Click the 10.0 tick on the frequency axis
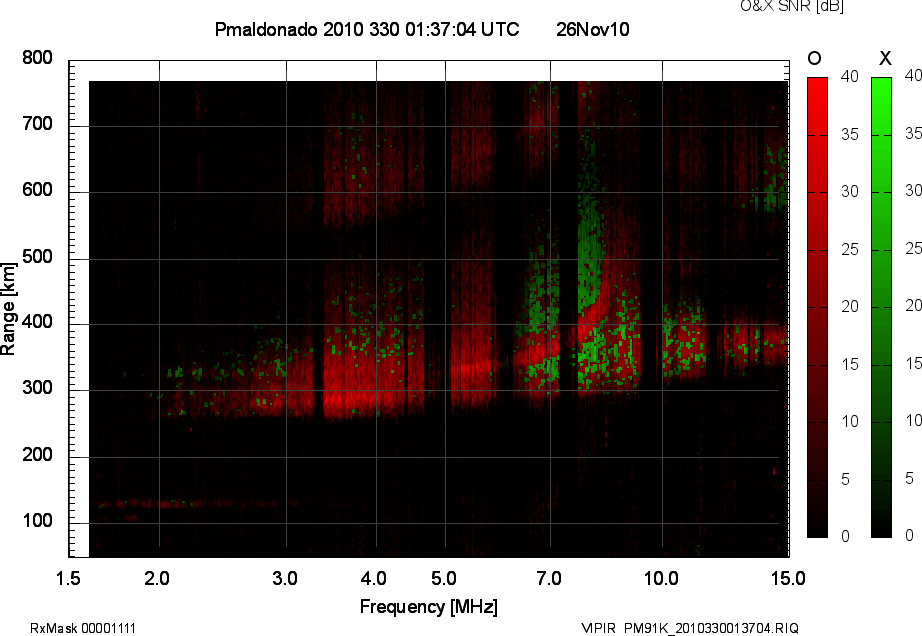 pos(661,578)
